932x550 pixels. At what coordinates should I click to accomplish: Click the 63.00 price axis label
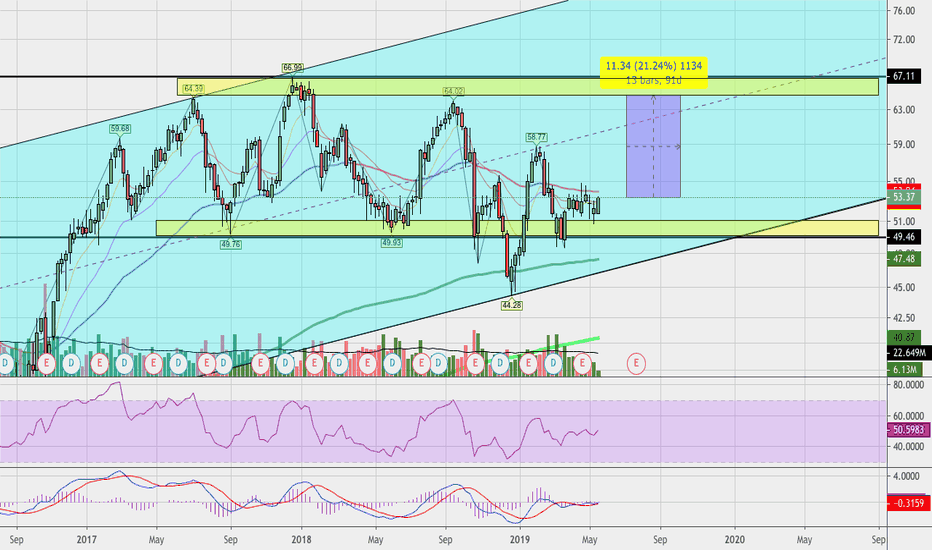(903, 110)
